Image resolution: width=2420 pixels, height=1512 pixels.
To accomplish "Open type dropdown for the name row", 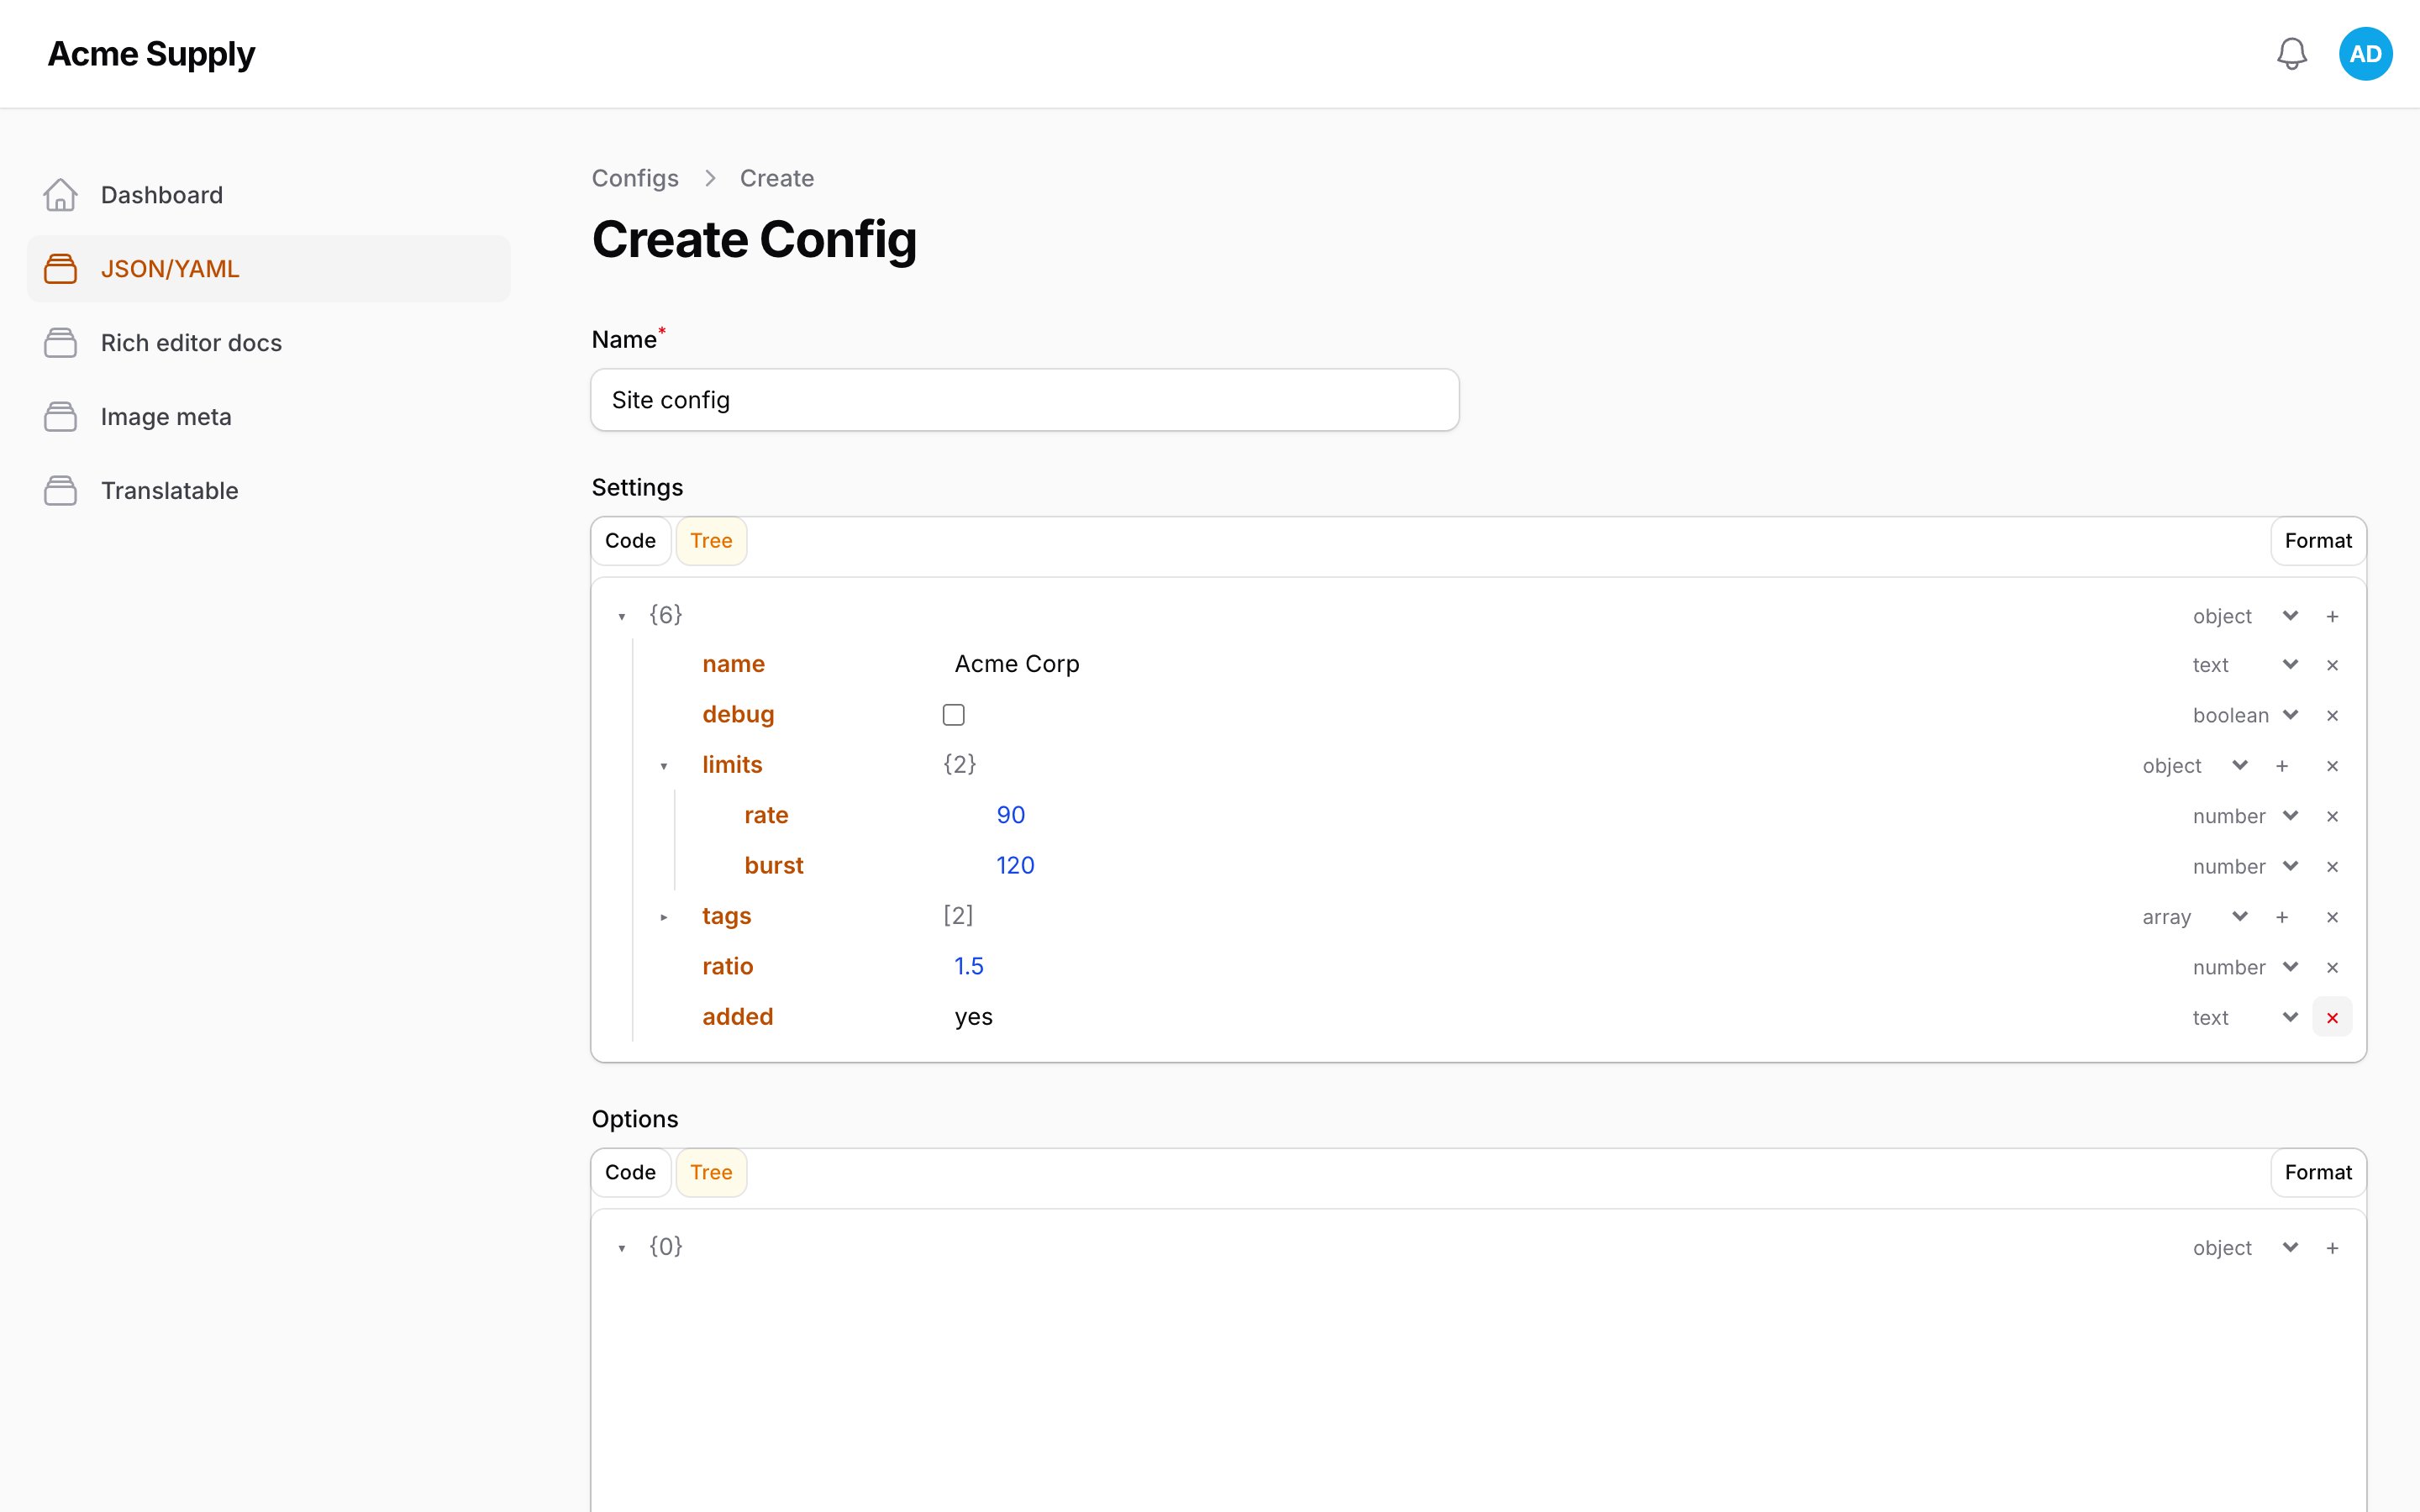I will coord(2246,665).
